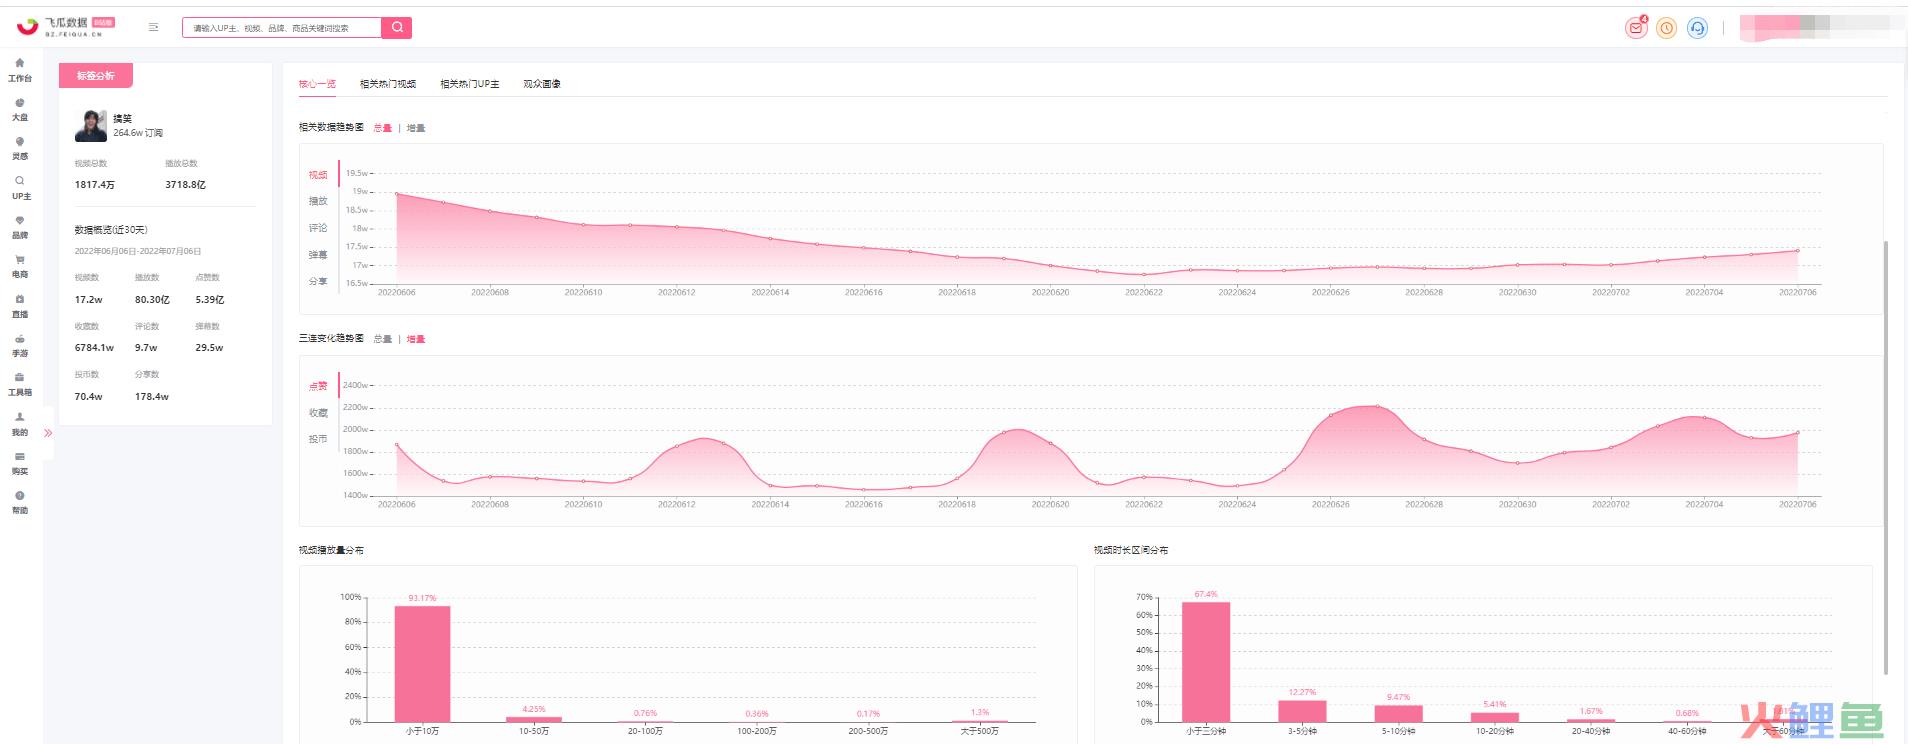Viewport: 1908px width, 744px height.
Task: Click the 标签分析 pink button
Action: pos(96,76)
